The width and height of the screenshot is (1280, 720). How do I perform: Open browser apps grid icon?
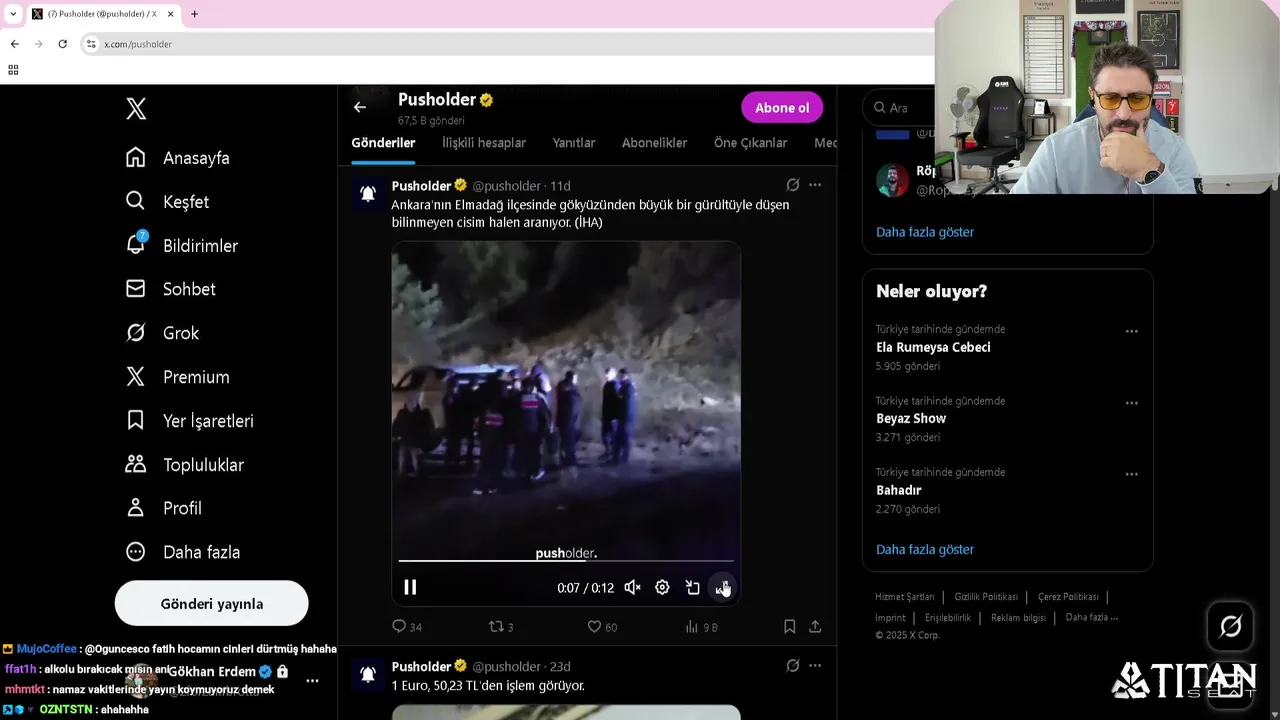tap(13, 70)
